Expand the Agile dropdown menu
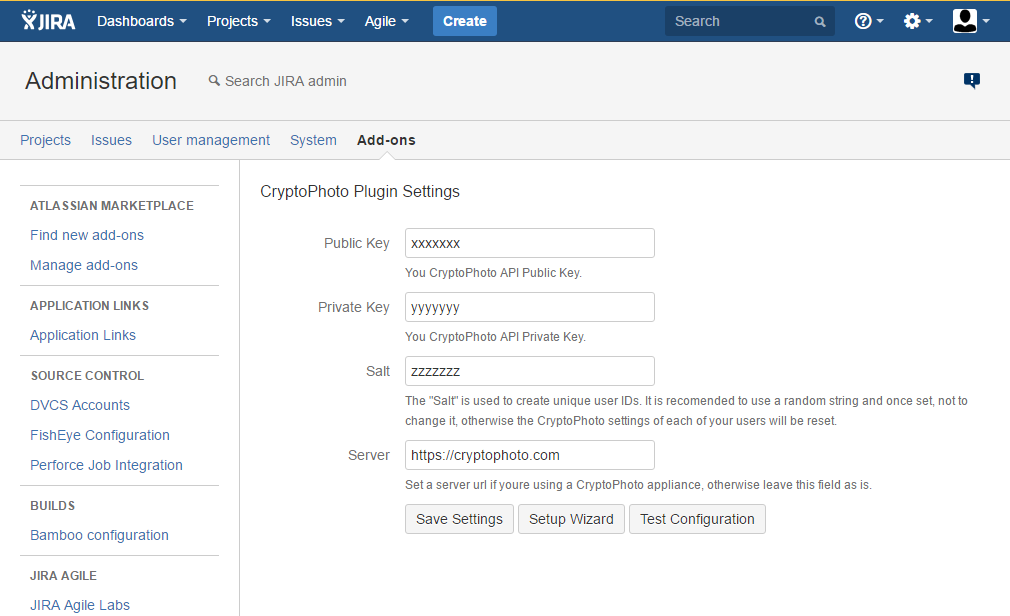The width and height of the screenshot is (1010, 616). [386, 21]
